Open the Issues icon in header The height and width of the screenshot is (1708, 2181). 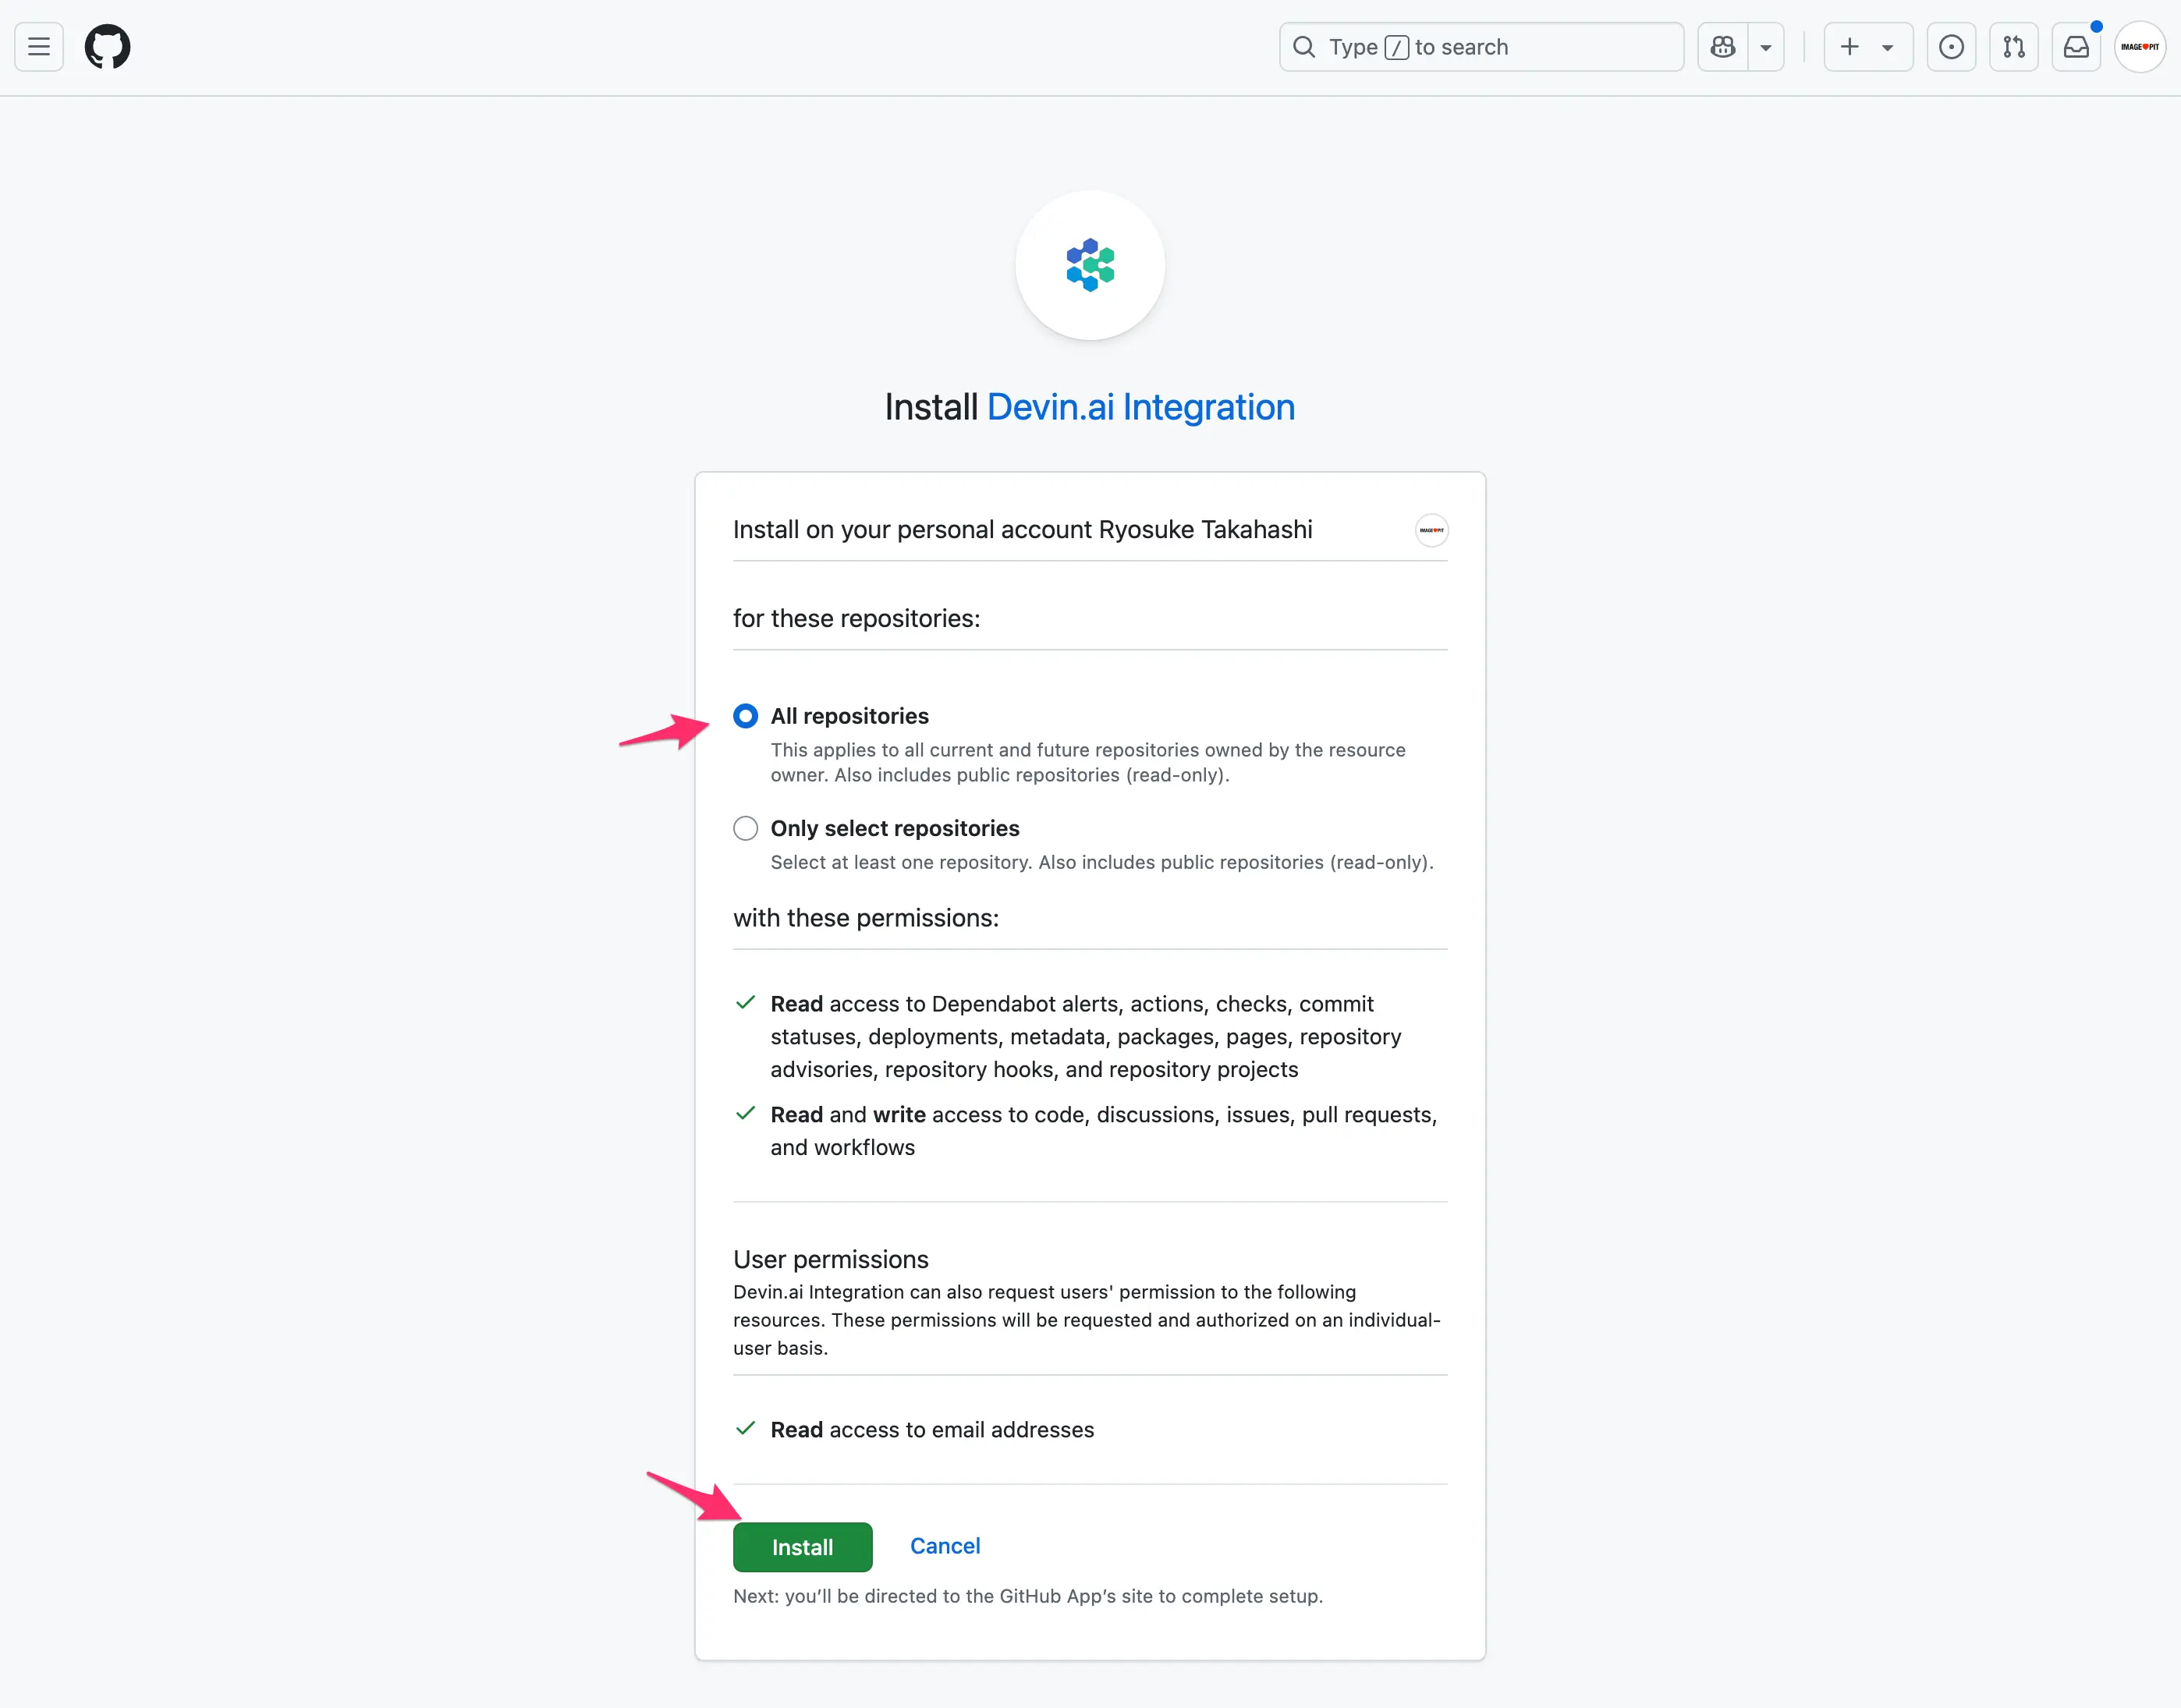coord(1950,47)
